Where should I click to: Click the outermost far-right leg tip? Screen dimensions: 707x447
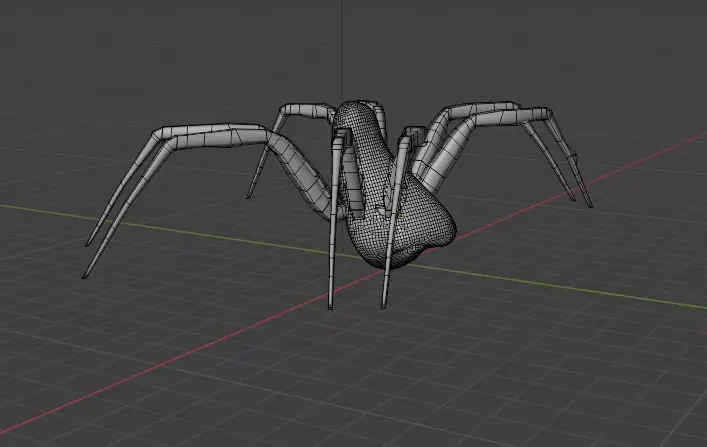[x=590, y=204]
